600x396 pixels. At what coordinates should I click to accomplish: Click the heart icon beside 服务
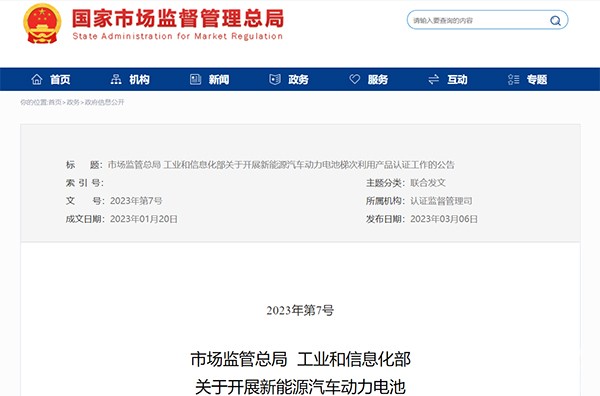click(355, 79)
